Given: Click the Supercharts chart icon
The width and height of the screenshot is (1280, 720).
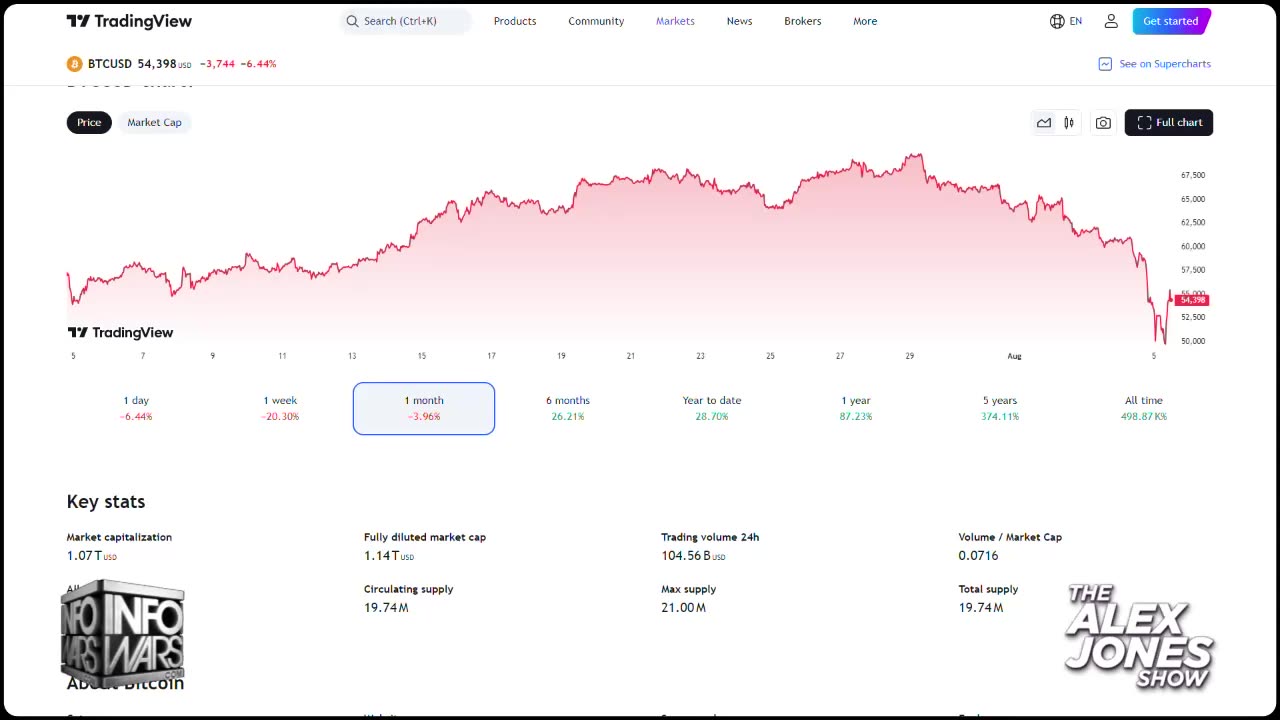Looking at the screenshot, I should 1105,64.
